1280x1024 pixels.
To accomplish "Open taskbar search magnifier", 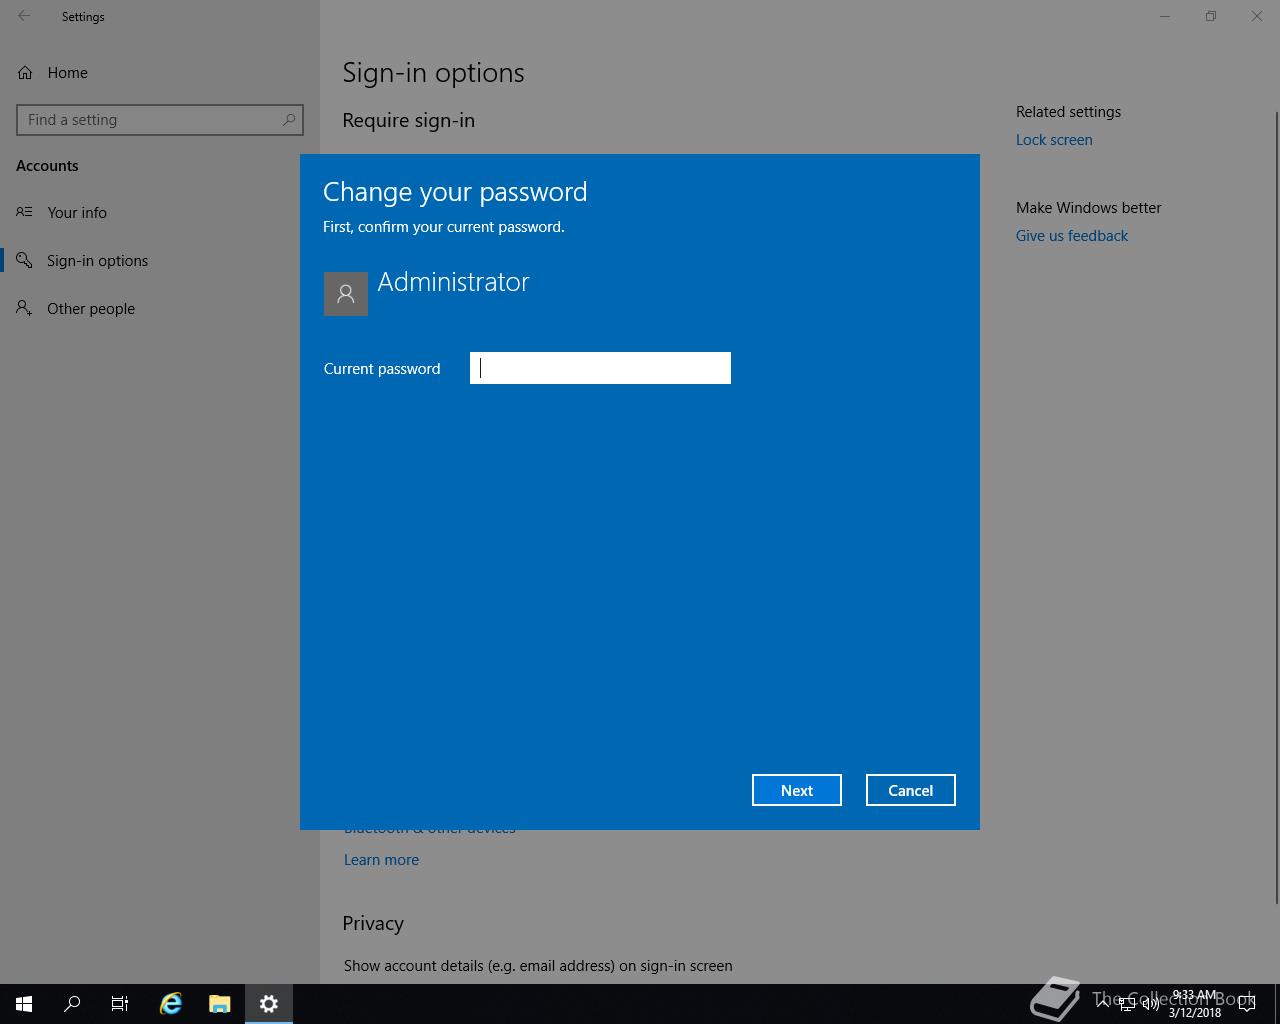I will [72, 1004].
